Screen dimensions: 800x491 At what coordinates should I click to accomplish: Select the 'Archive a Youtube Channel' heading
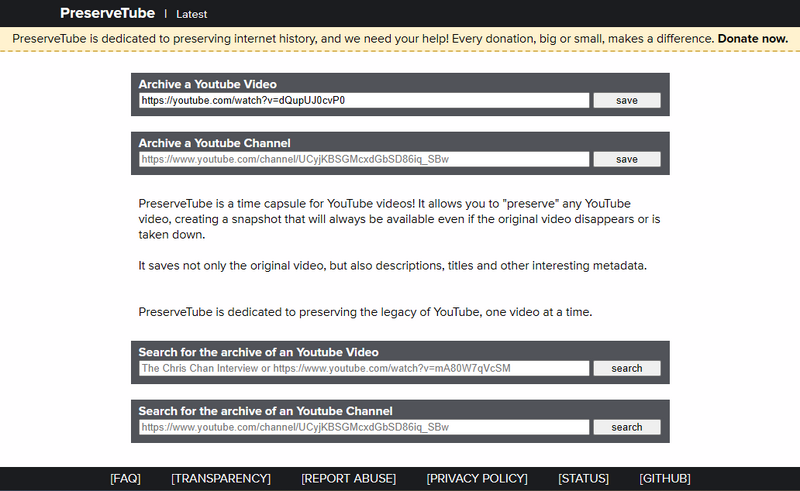tap(214, 143)
